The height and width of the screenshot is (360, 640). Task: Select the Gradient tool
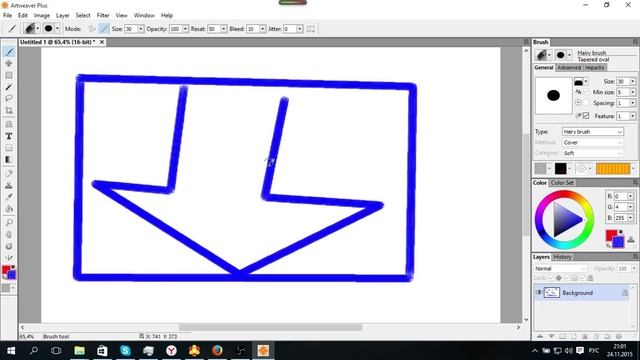tap(9, 160)
